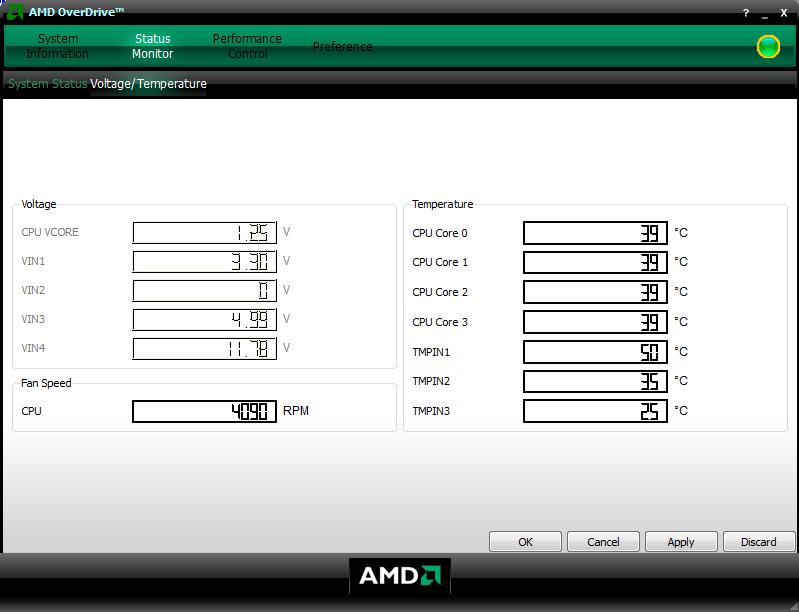Switch to the Status Monitor tab
The width and height of the screenshot is (799, 612).
[x=152, y=46]
